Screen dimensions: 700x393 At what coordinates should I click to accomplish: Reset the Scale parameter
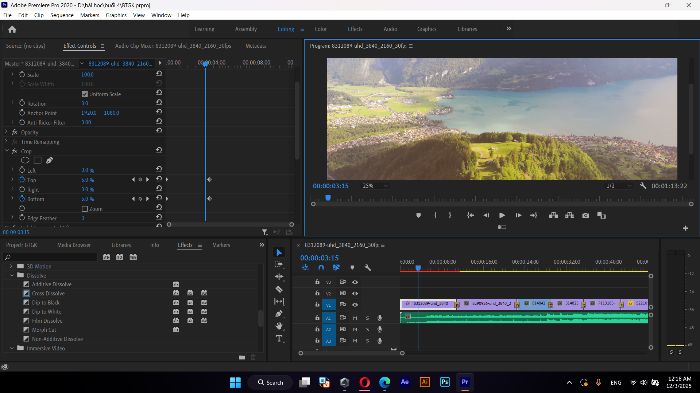coord(159,74)
